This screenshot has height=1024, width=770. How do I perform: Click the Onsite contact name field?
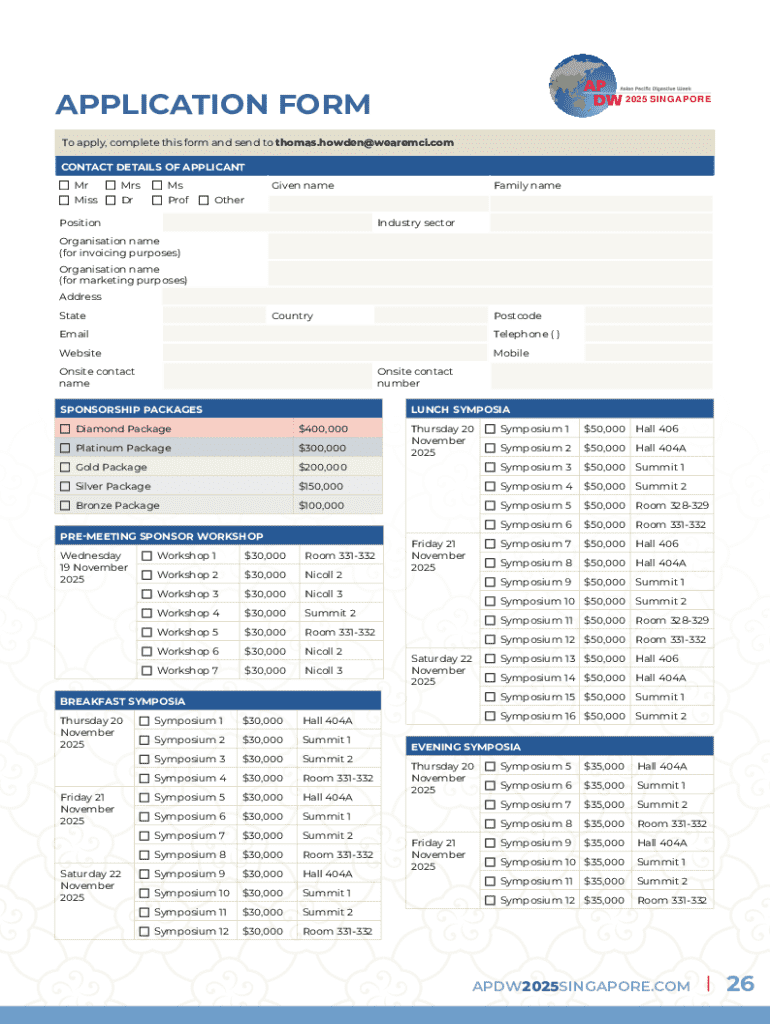tap(267, 377)
